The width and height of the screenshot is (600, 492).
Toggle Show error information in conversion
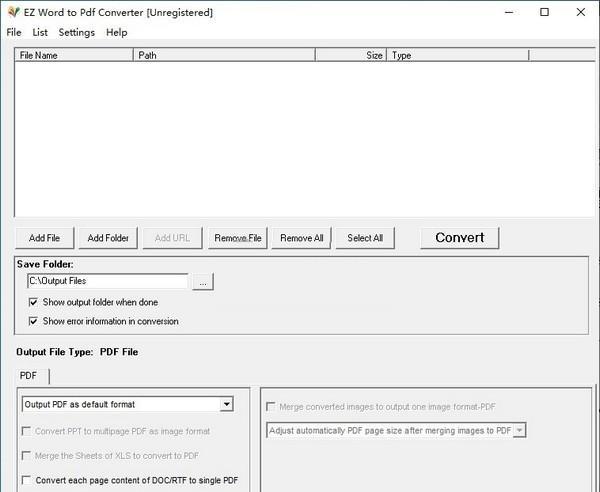[103, 321]
